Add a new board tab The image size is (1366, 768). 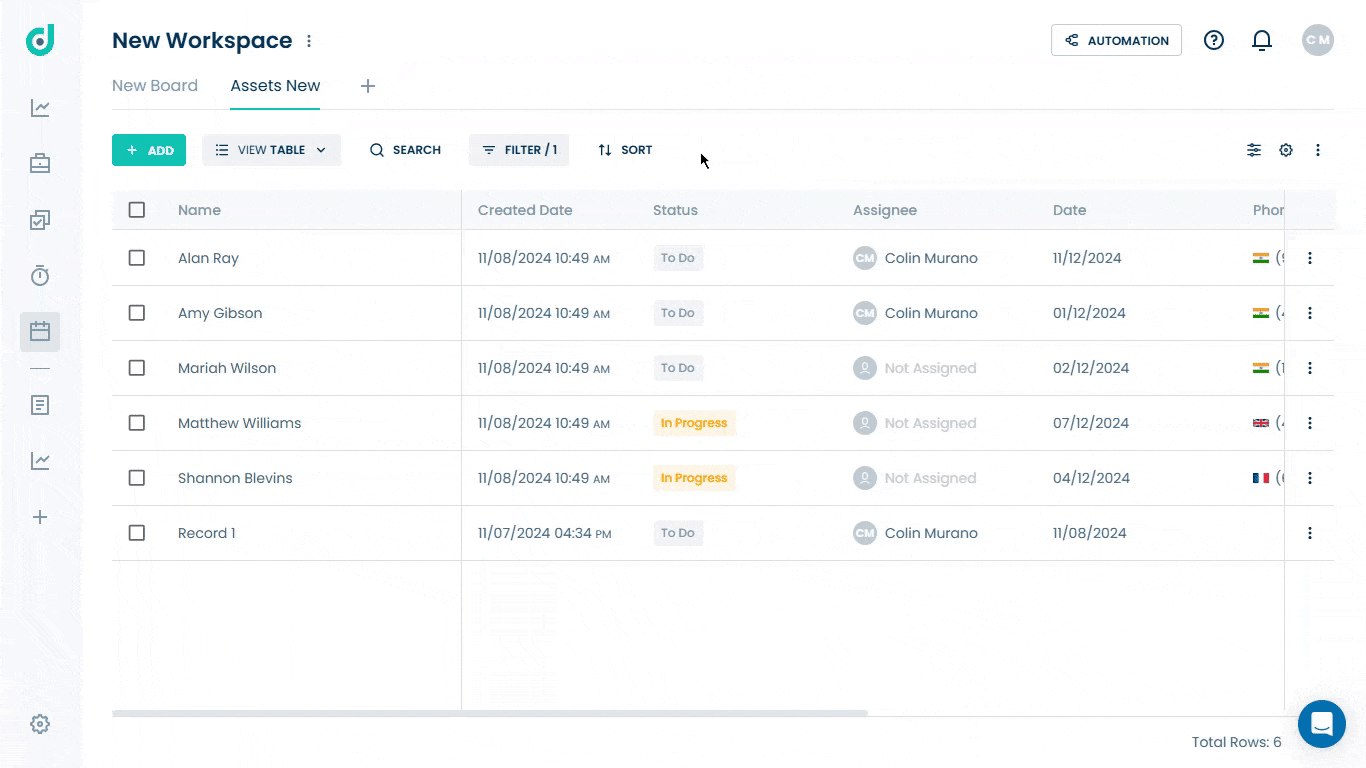point(368,86)
